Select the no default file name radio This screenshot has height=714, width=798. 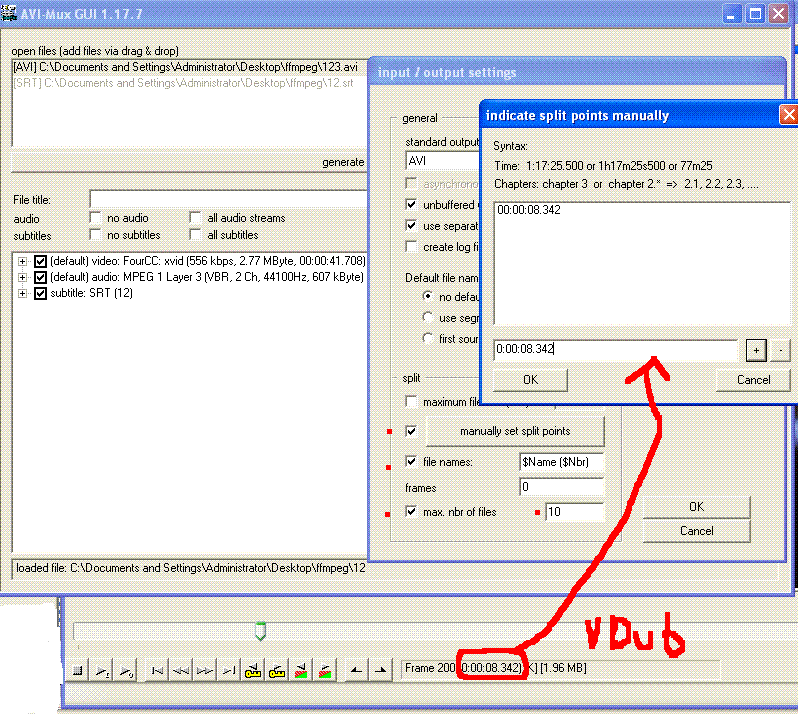pyautogui.click(x=428, y=296)
